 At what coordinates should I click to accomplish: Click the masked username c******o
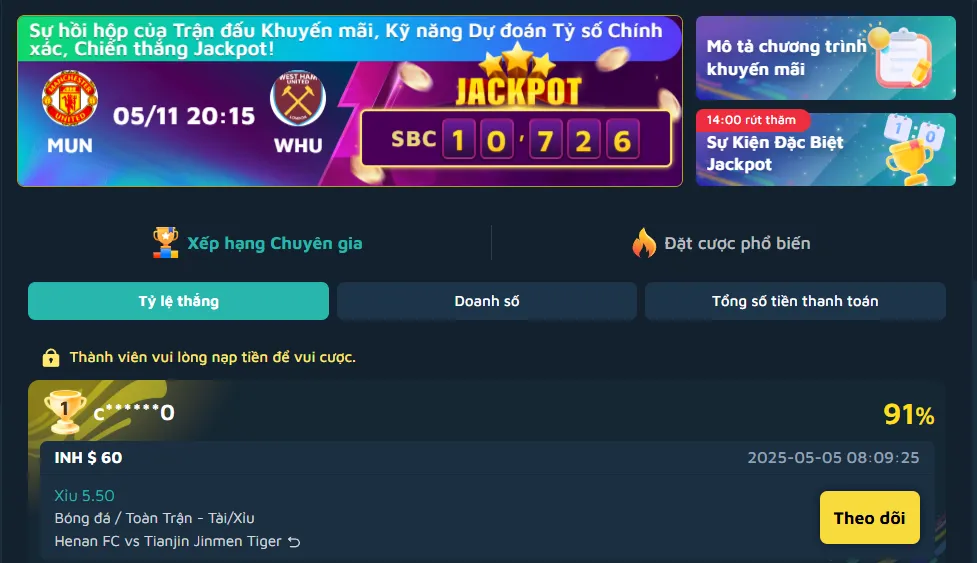click(x=134, y=412)
